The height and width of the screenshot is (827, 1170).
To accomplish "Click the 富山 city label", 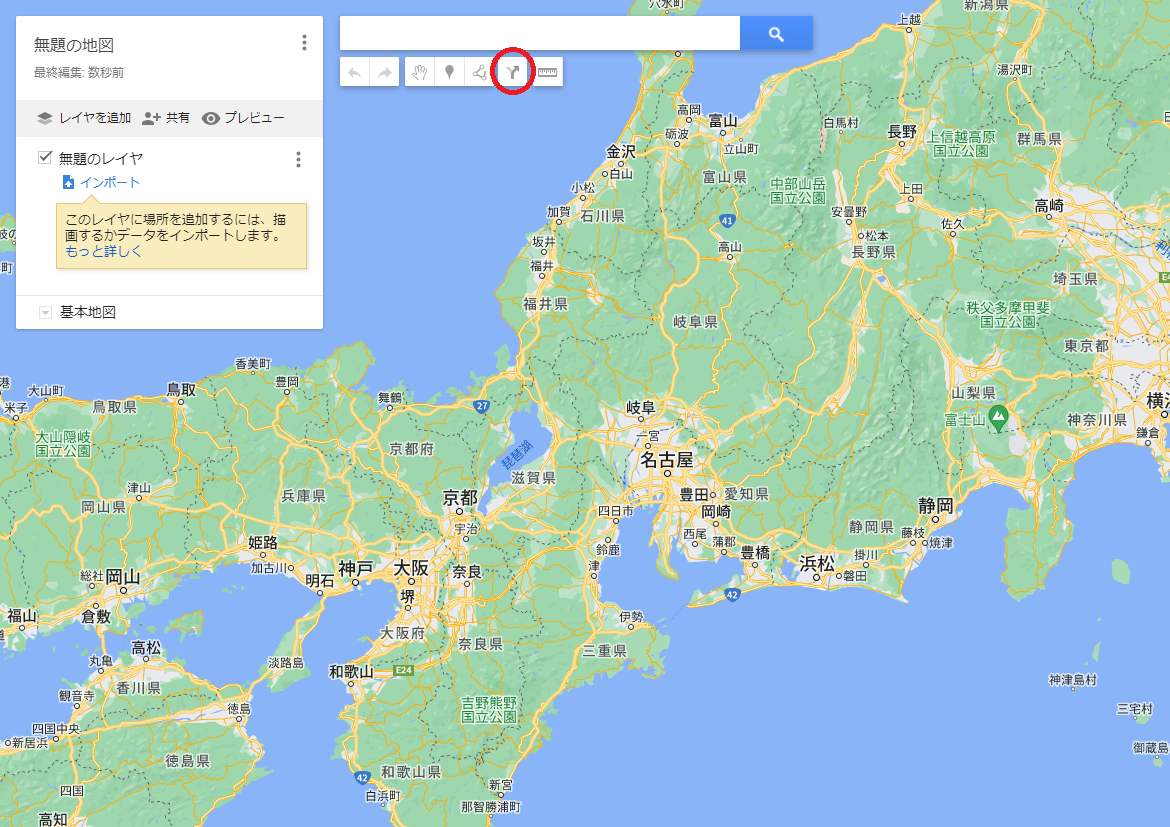I will tap(723, 121).
